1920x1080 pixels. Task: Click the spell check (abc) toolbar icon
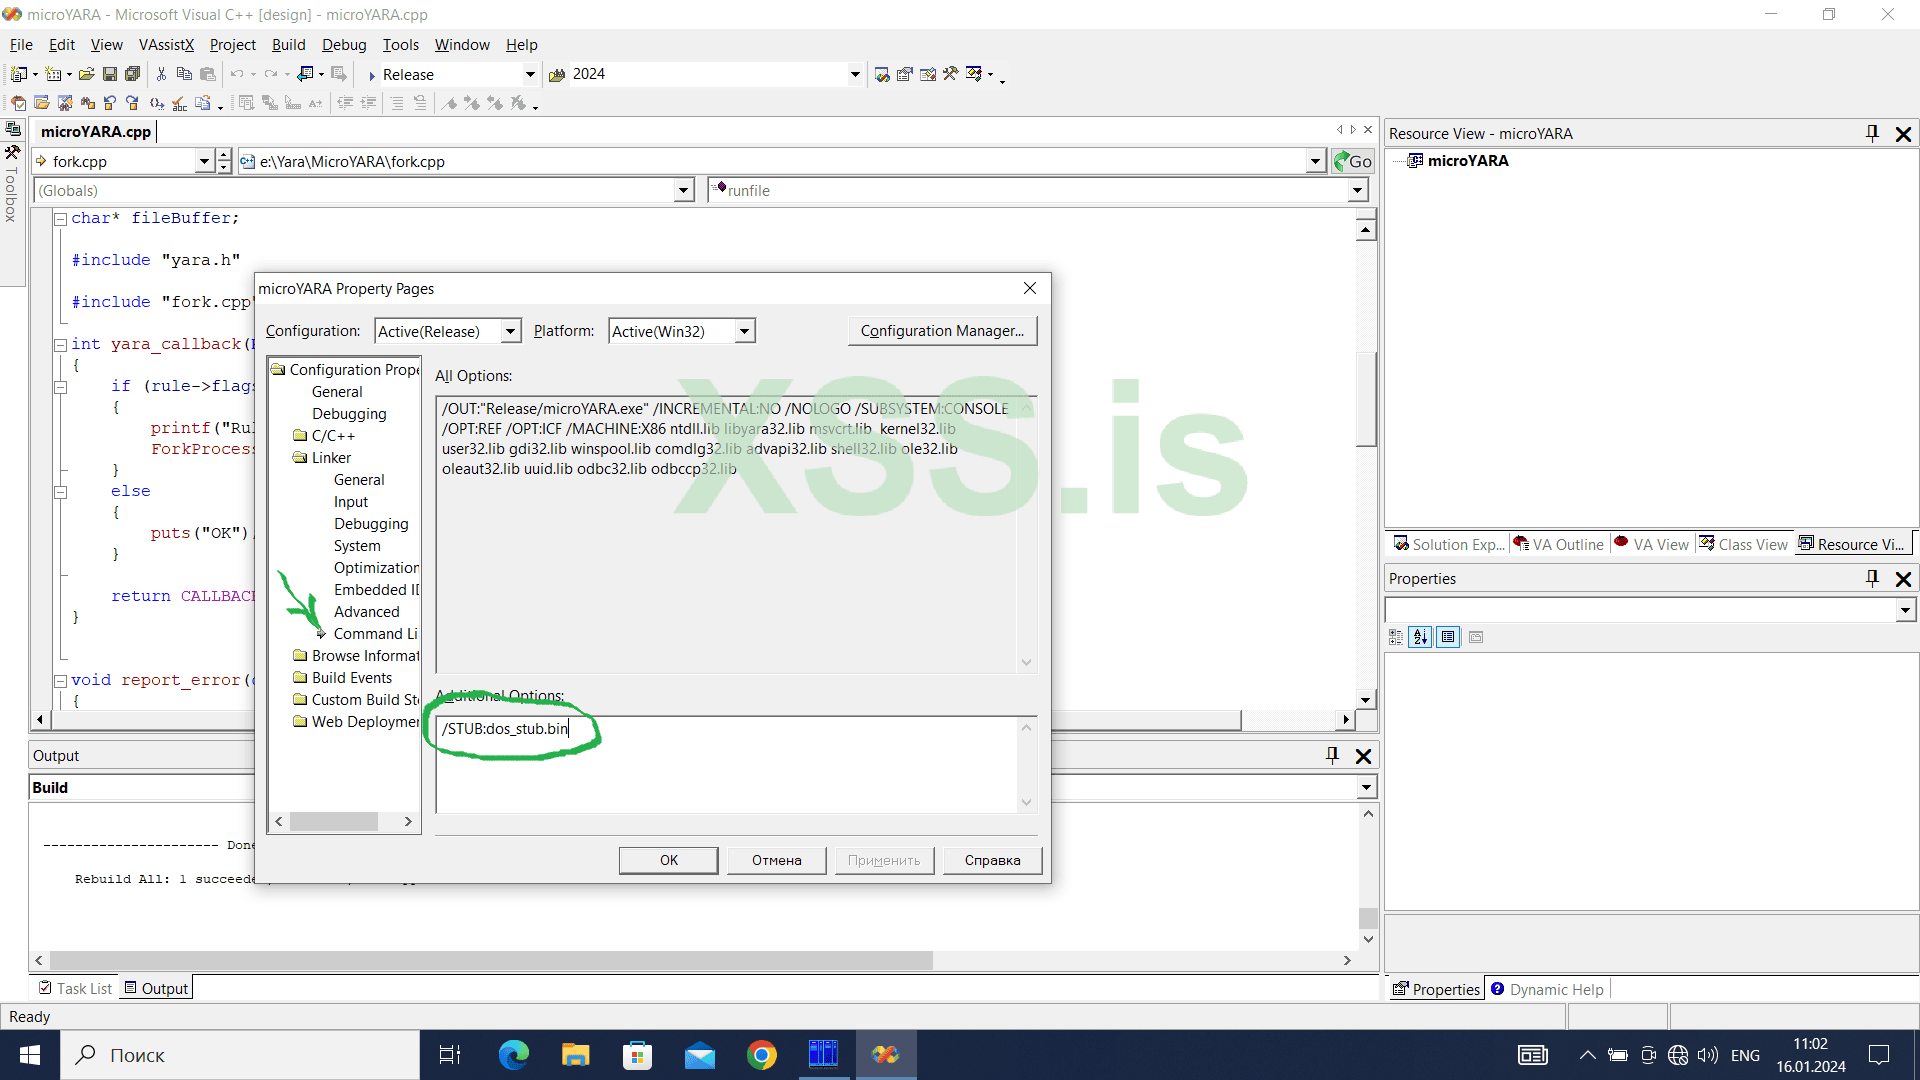178,103
